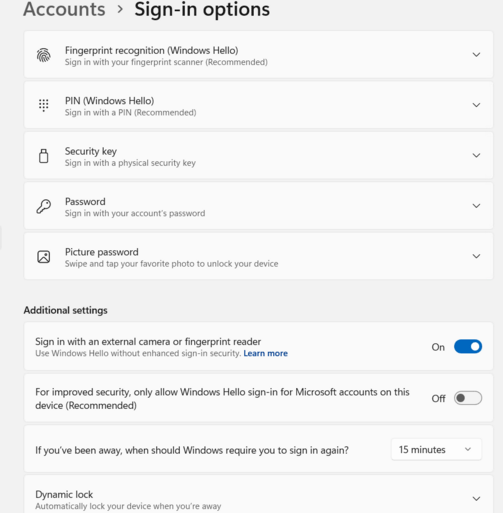Click the Additional settings heading

[x=65, y=310]
